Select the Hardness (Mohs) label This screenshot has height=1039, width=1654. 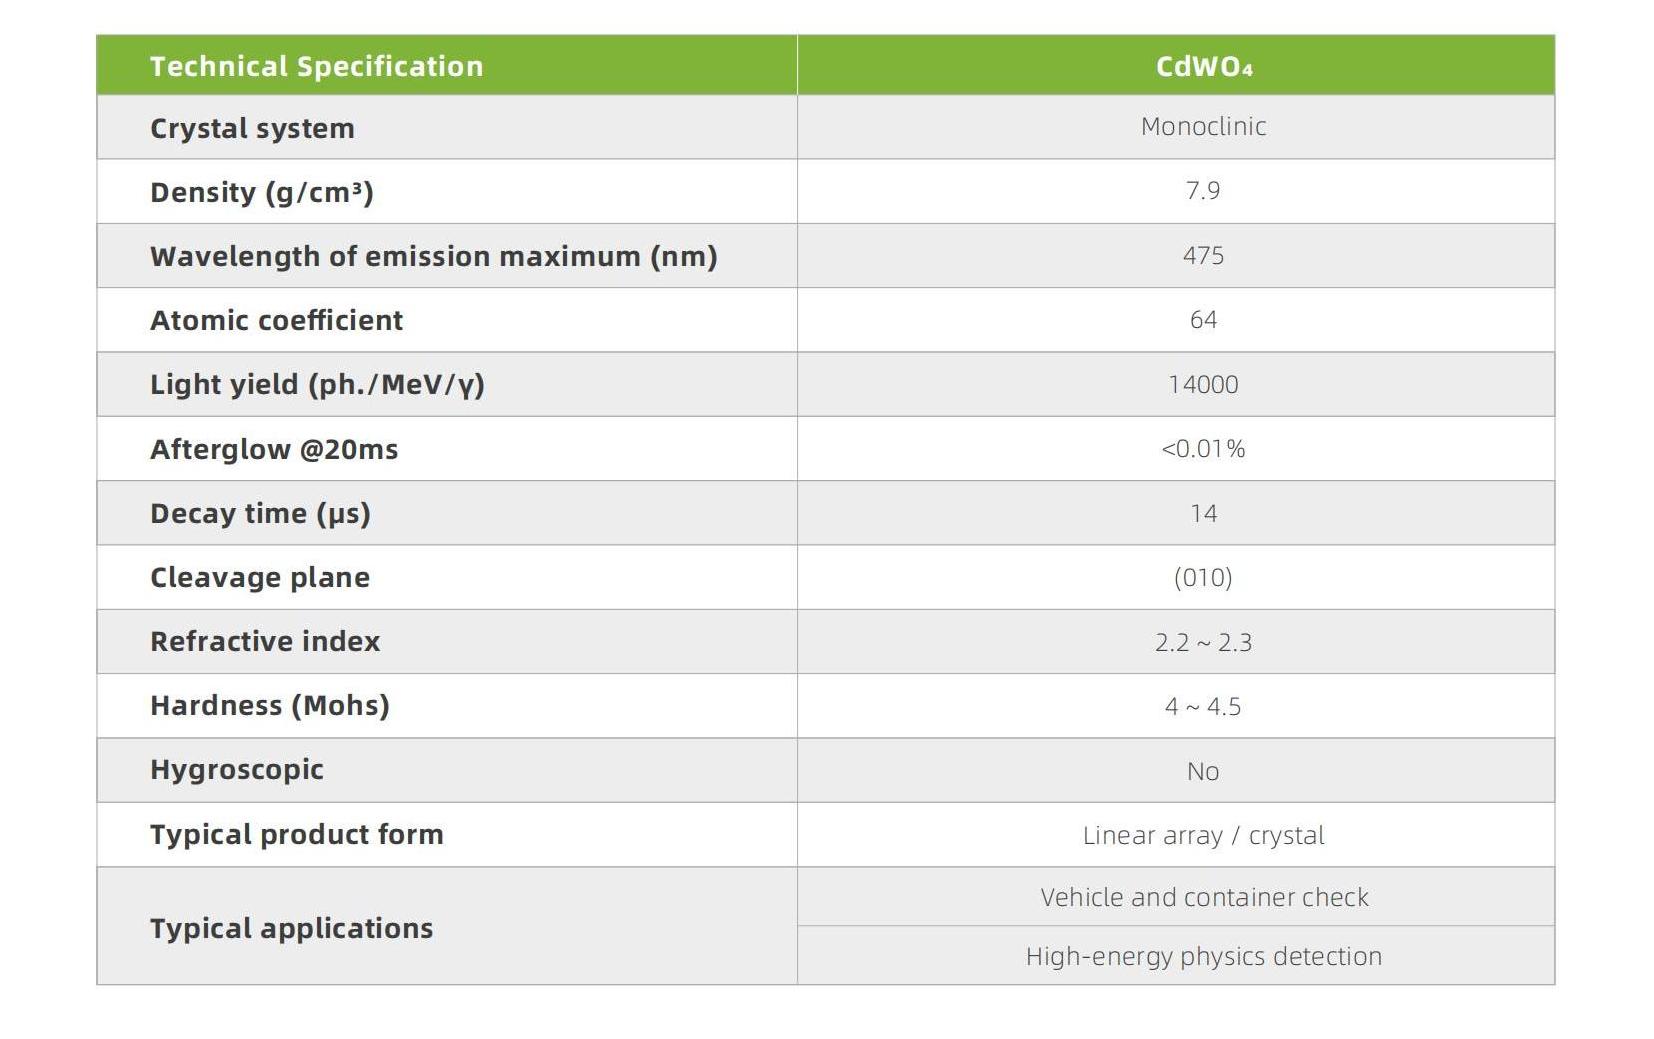point(269,706)
